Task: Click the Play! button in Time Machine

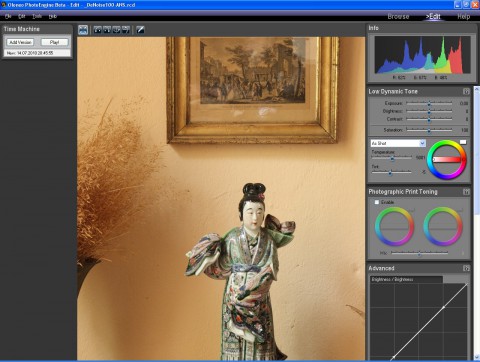Action: 54,42
